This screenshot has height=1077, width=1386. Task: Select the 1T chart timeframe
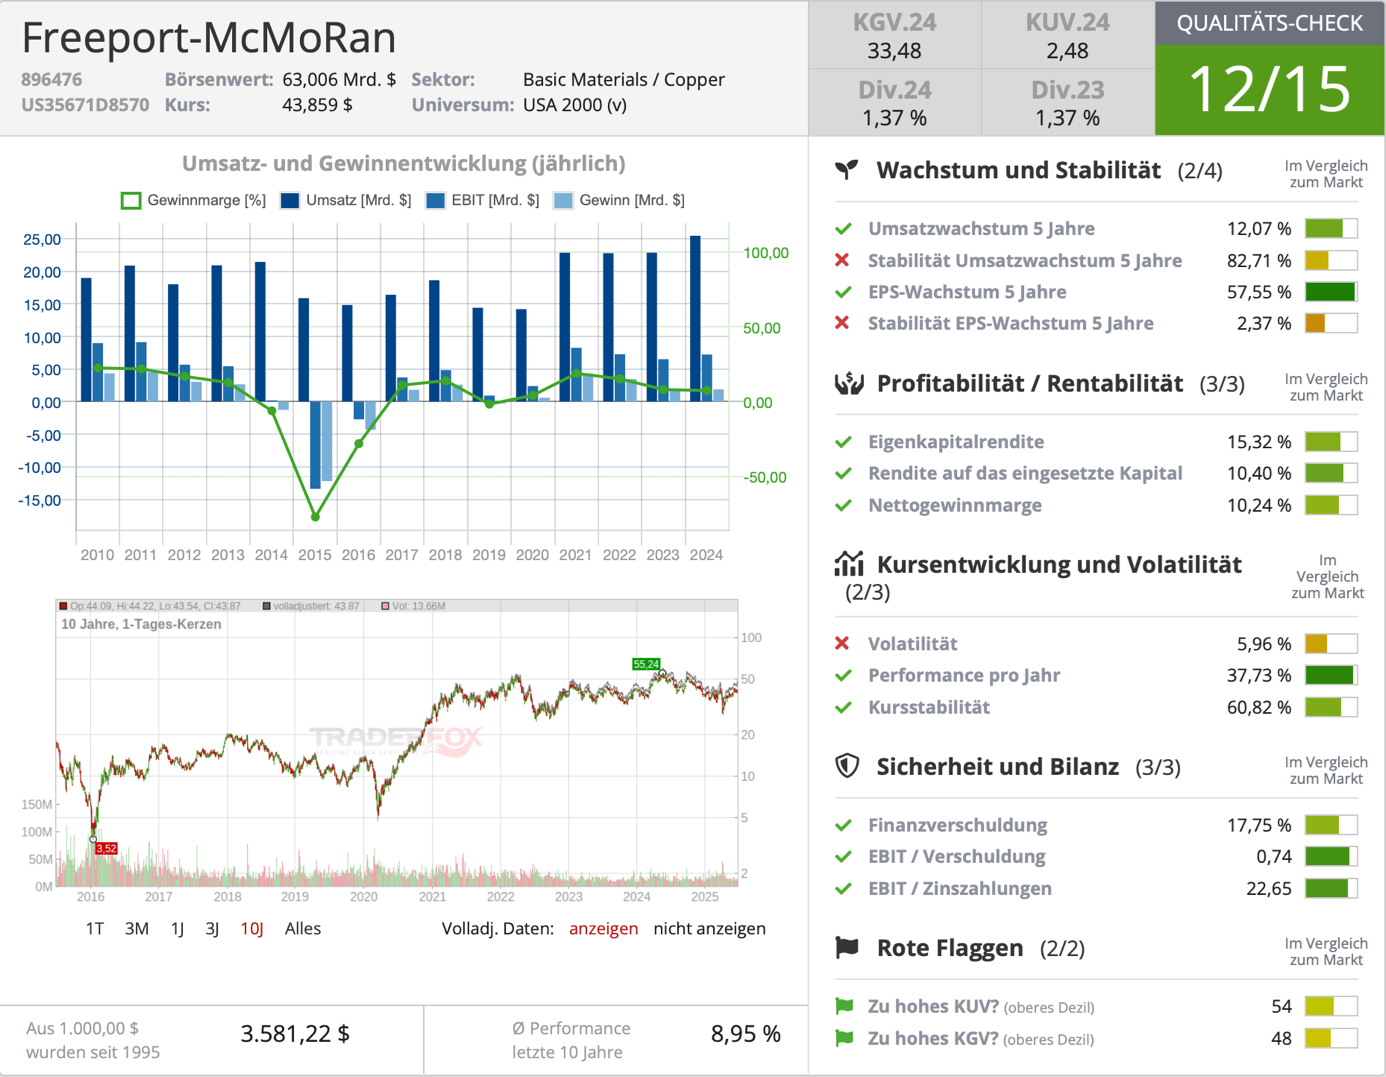click(x=95, y=928)
